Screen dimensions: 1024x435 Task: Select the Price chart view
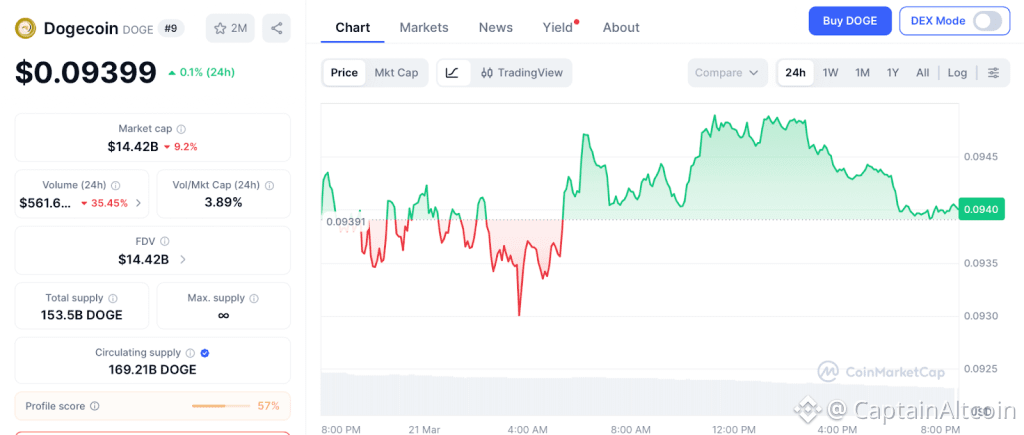point(344,73)
